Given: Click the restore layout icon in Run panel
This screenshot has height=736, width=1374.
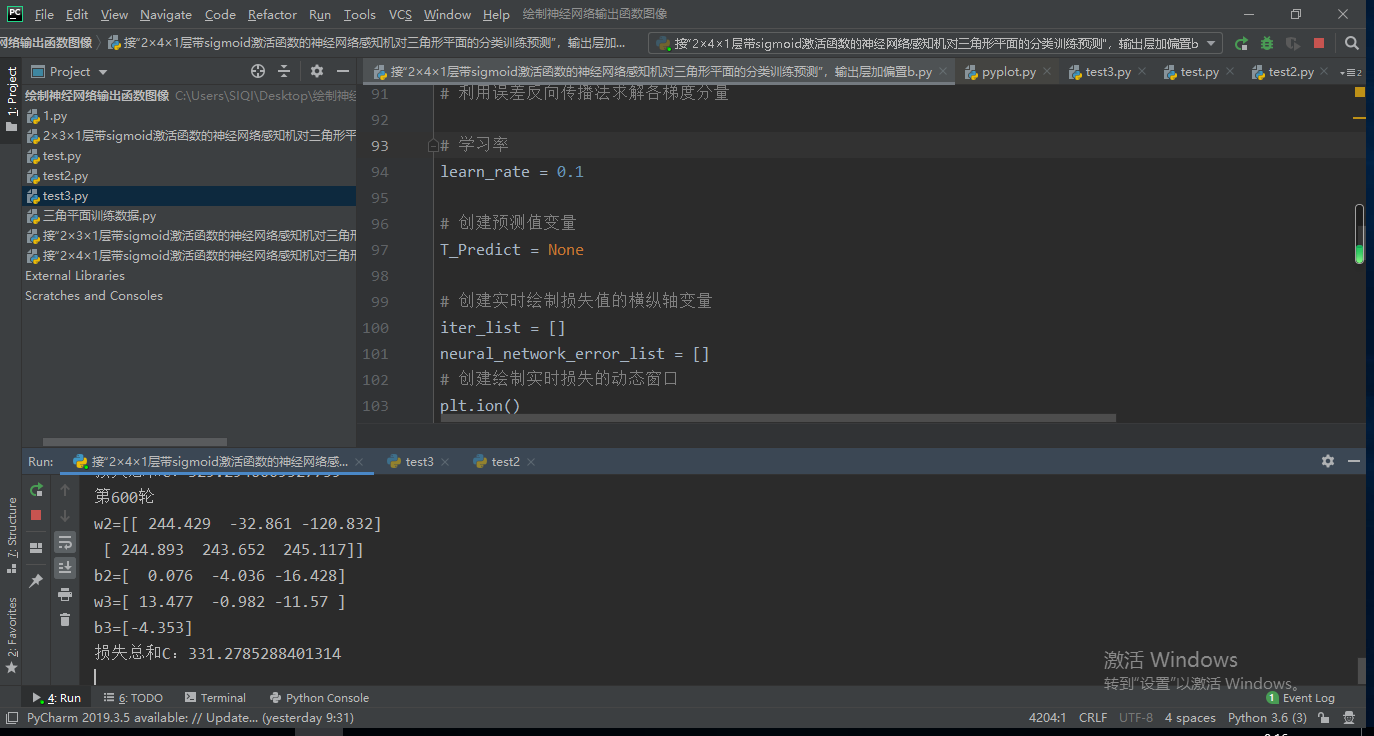Looking at the screenshot, I should point(36,548).
